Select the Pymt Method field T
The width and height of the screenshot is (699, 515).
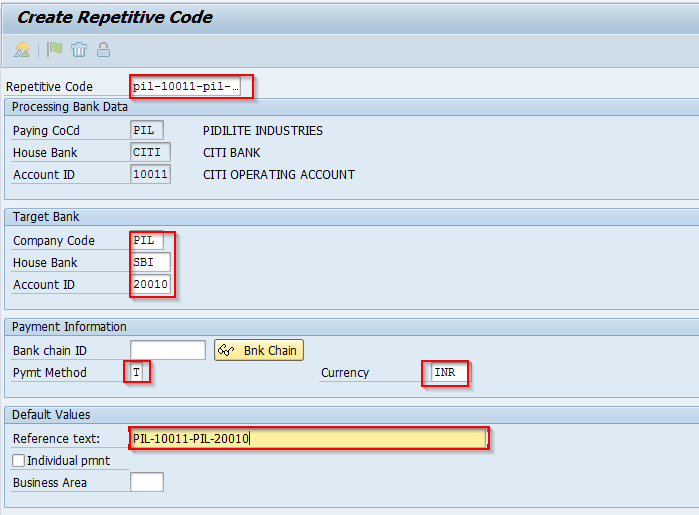[x=137, y=372]
